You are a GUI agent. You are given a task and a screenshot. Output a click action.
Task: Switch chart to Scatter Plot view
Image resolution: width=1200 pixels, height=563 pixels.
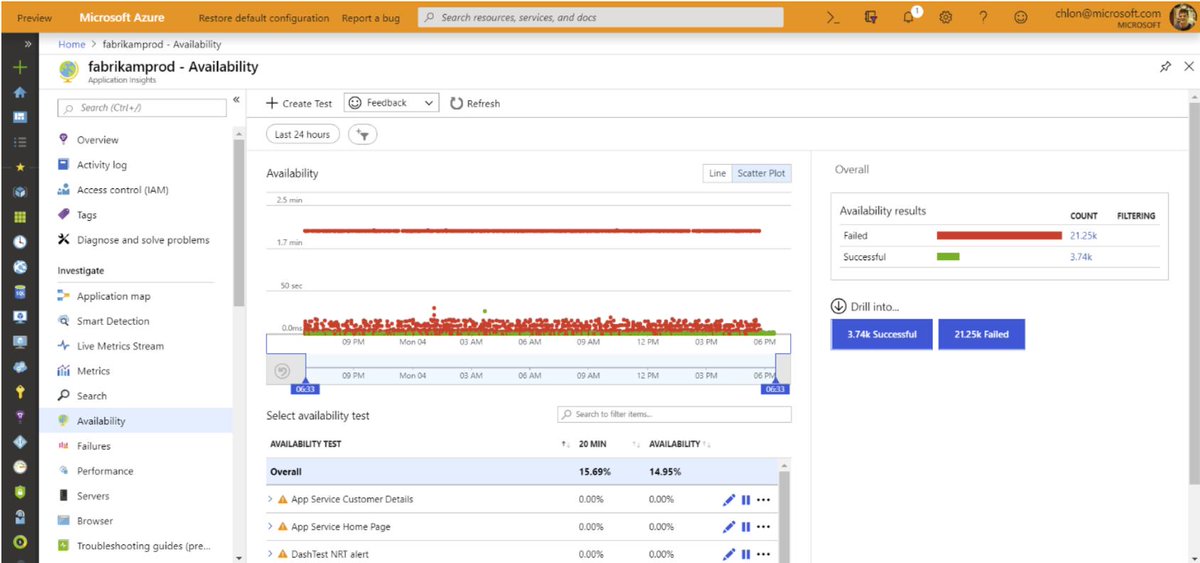(x=761, y=173)
